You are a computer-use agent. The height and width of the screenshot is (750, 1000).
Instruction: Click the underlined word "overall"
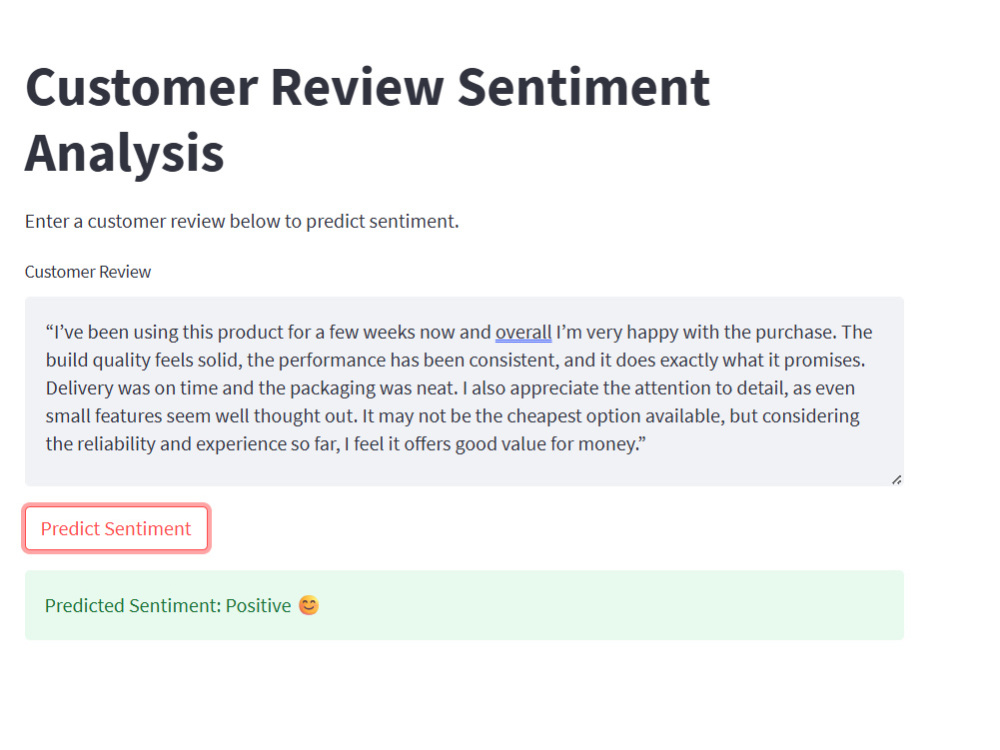(523, 332)
